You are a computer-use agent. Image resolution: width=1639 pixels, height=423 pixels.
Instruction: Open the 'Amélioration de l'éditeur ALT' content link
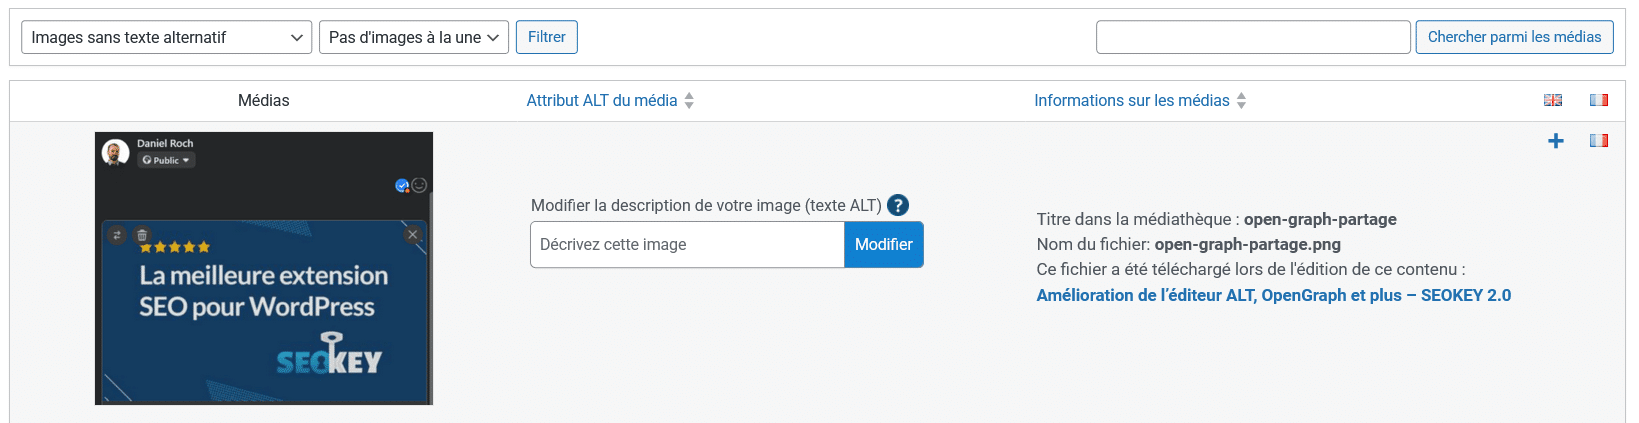[1273, 295]
